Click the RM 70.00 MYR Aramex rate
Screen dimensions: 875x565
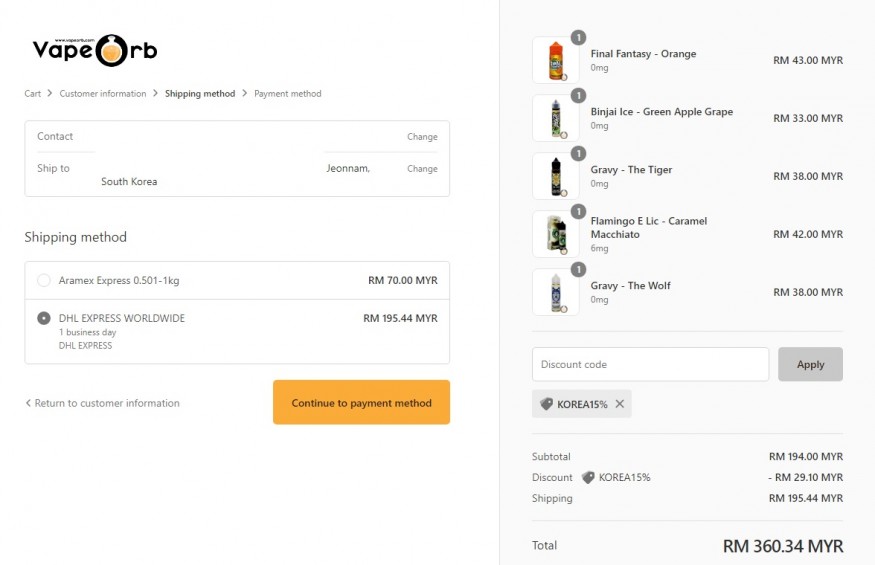tap(402, 280)
